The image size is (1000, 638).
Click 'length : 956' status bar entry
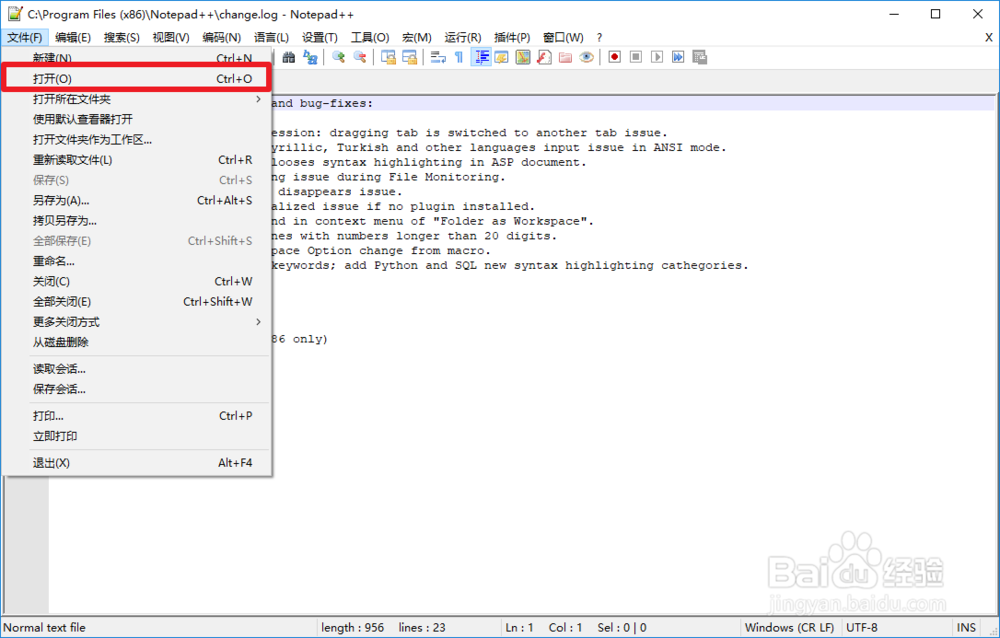353,628
